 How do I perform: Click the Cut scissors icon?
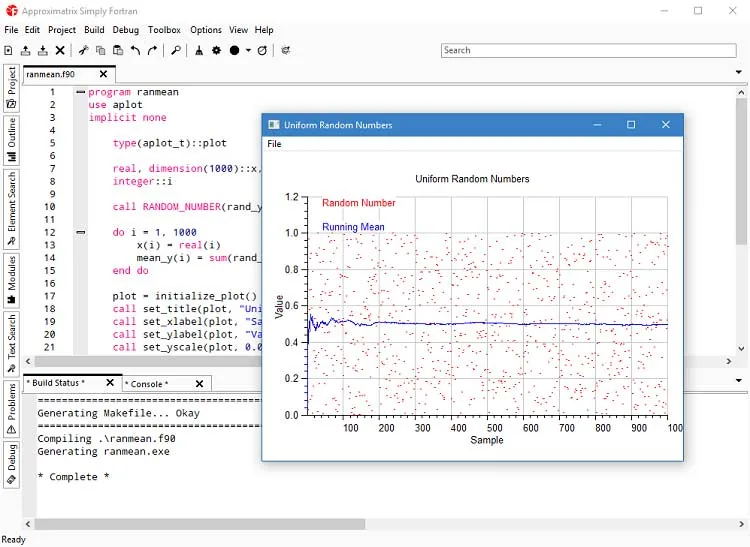coord(84,50)
